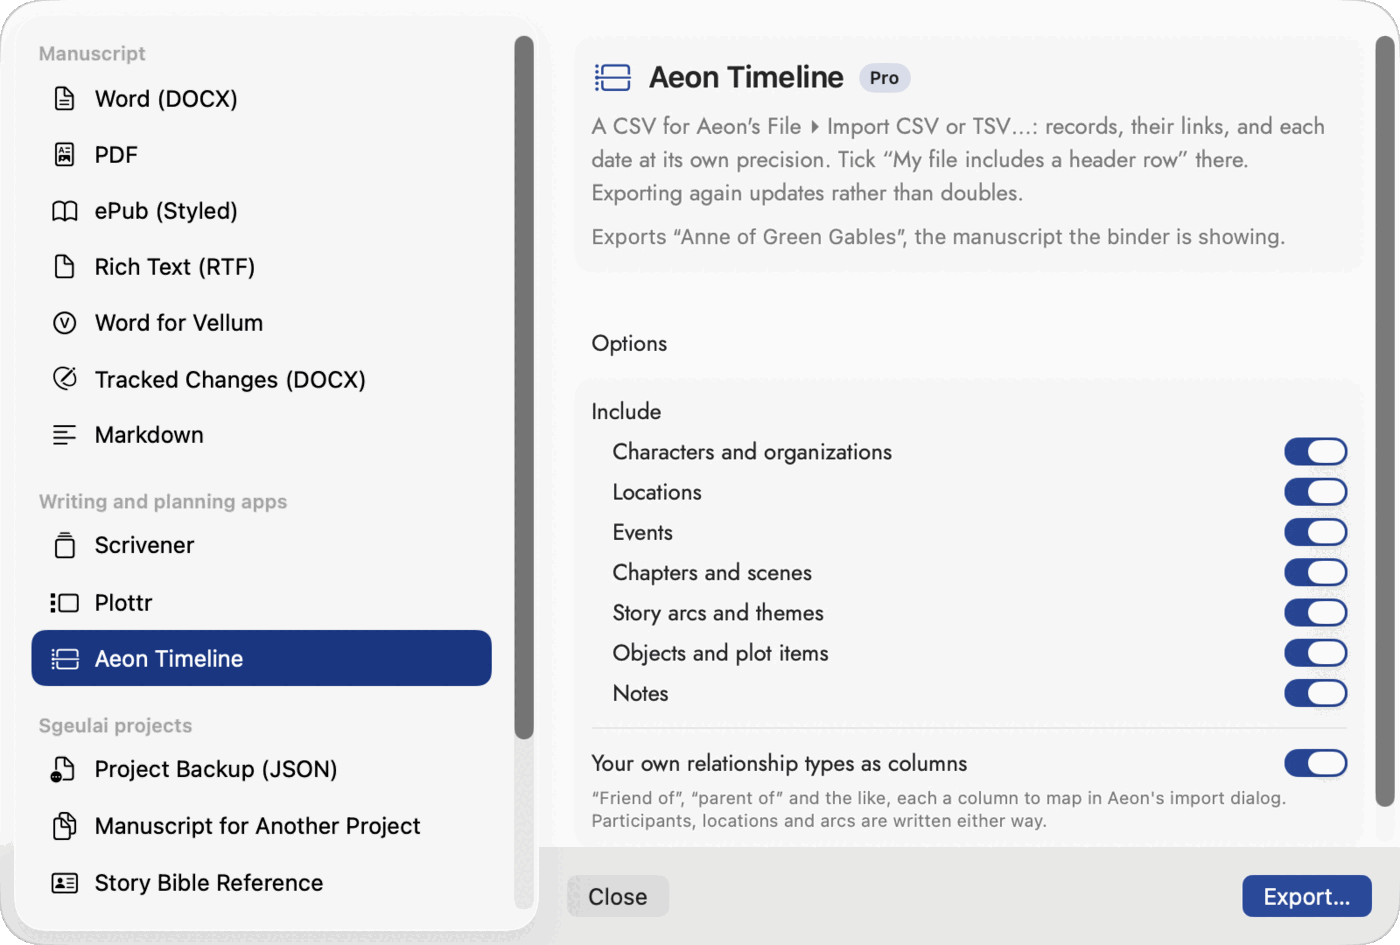Click the format list scrollbar
Image resolution: width=1400 pixels, height=945 pixels.
click(524, 387)
